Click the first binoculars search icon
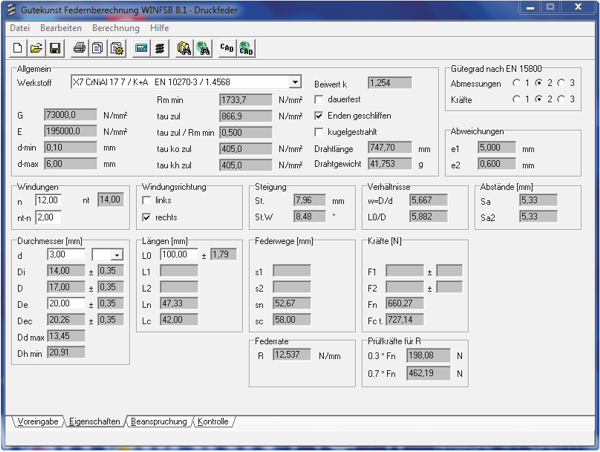Screen dimensions: 600x452 (184, 47)
